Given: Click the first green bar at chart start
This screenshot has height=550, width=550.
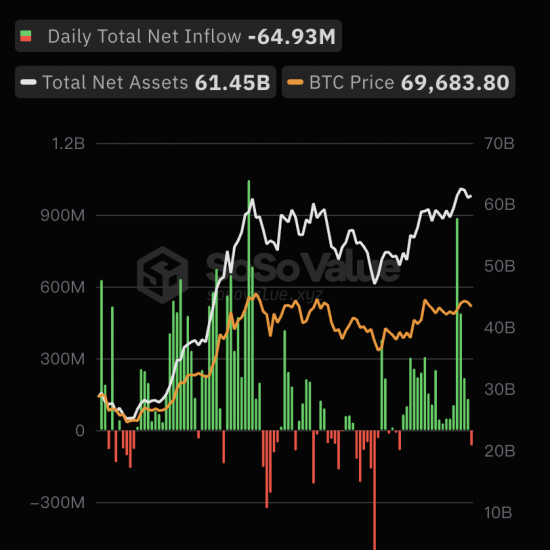Looking at the screenshot, I should (x=101, y=355).
